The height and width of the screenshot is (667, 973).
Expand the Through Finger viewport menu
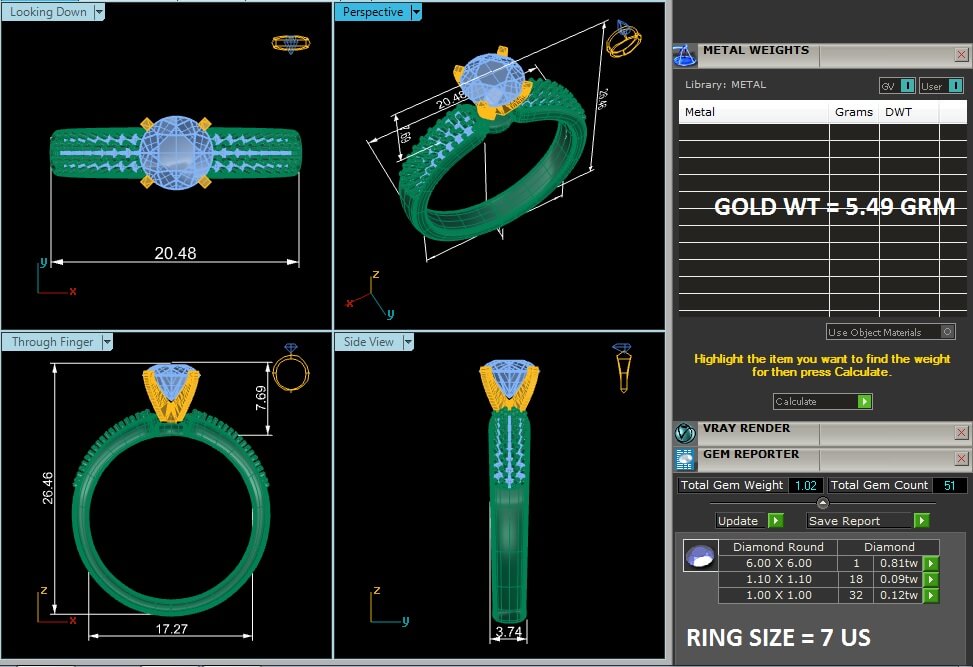point(107,342)
